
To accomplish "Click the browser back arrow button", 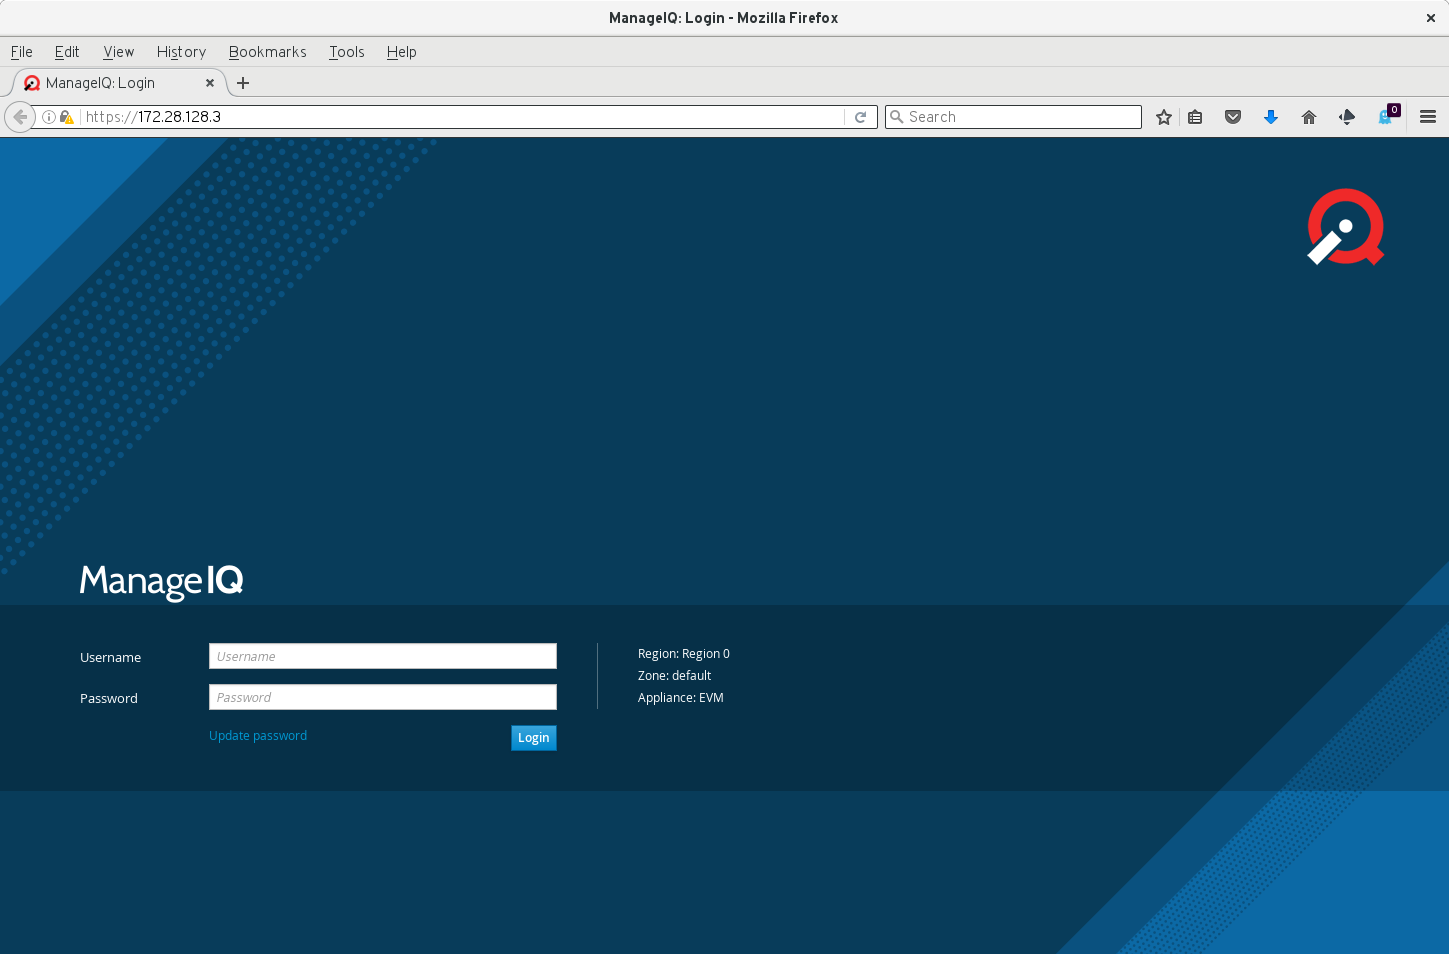I will (20, 117).
